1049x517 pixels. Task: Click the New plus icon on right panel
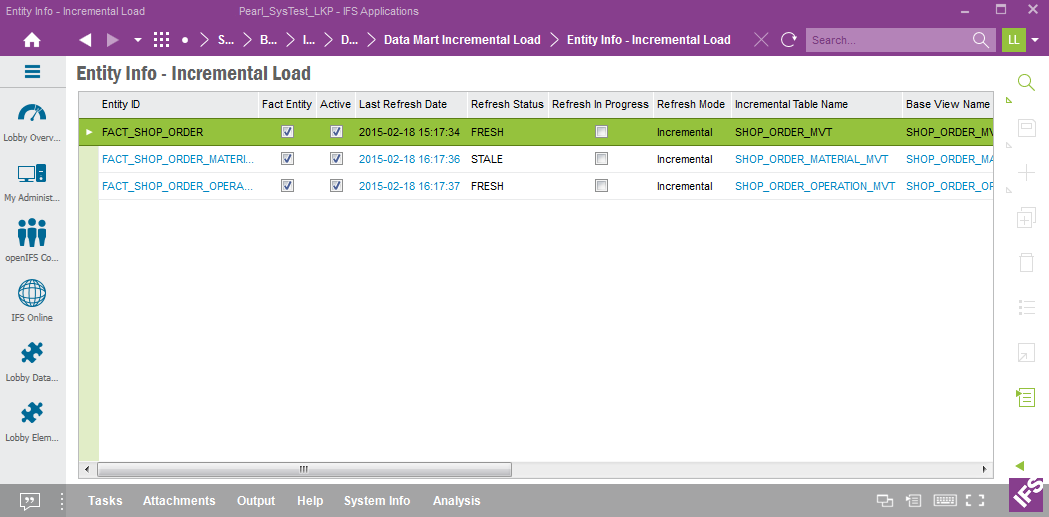point(1026,173)
